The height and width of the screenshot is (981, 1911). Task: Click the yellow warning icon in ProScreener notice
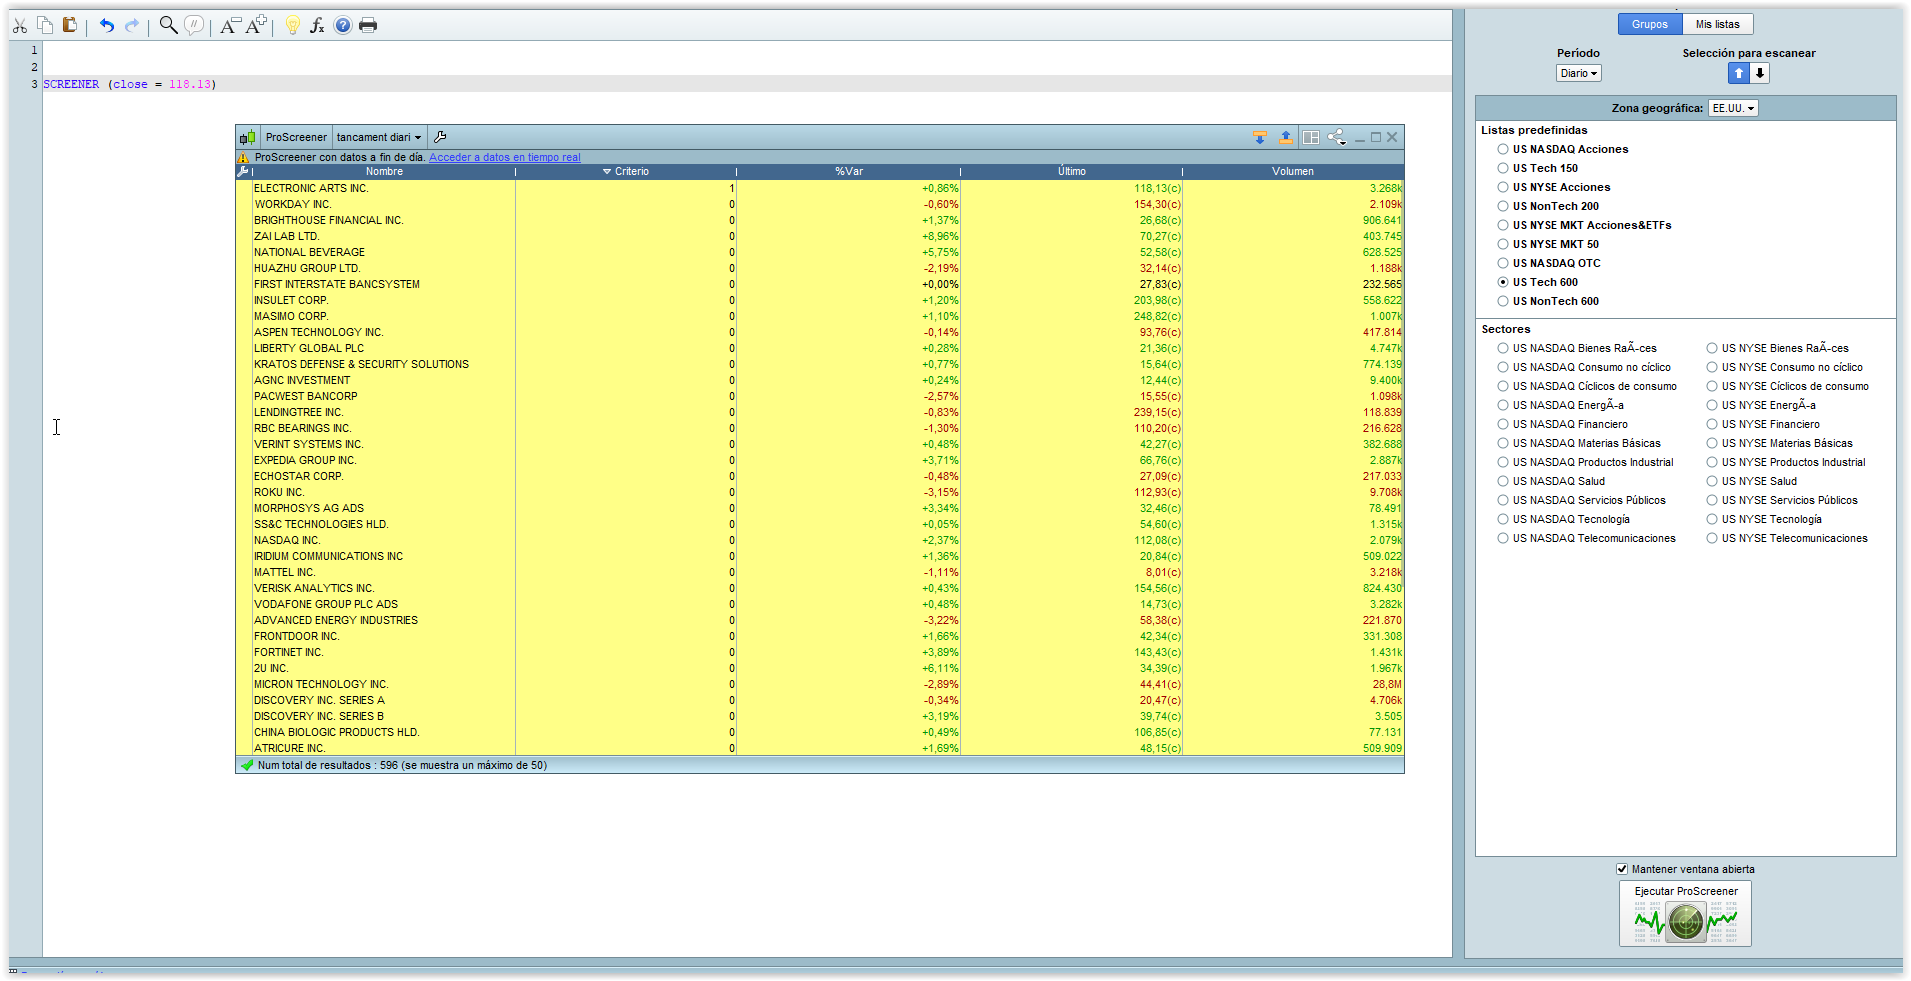coord(243,157)
